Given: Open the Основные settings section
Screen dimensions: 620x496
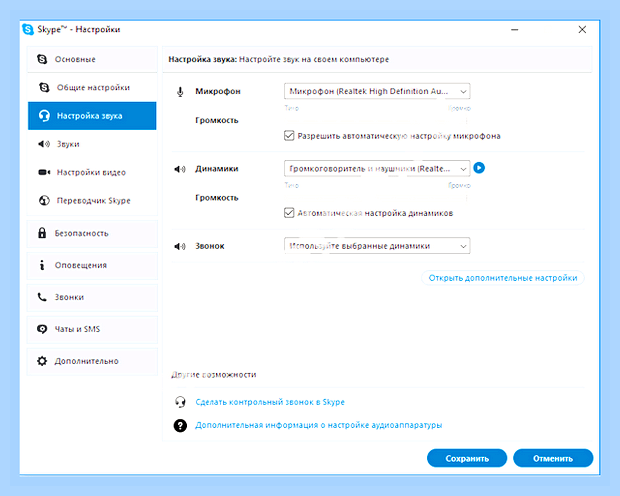Looking at the screenshot, I should click(x=92, y=59).
